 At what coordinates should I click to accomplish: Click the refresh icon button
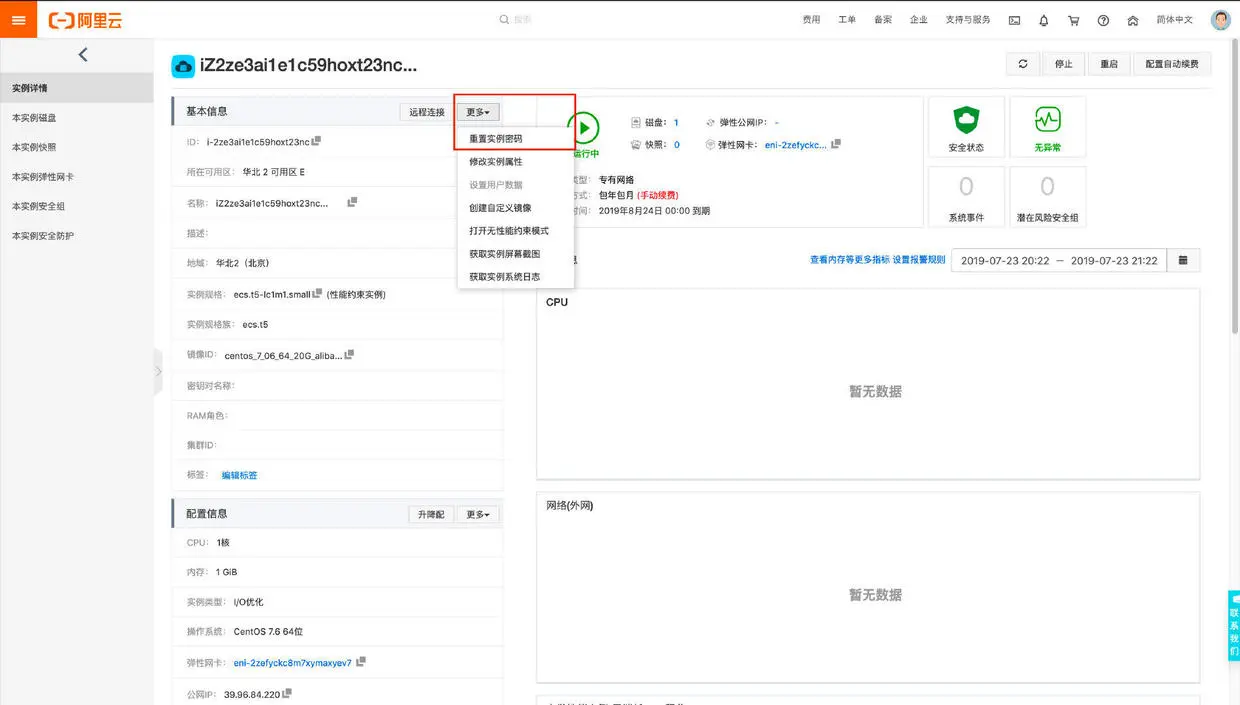point(1023,64)
